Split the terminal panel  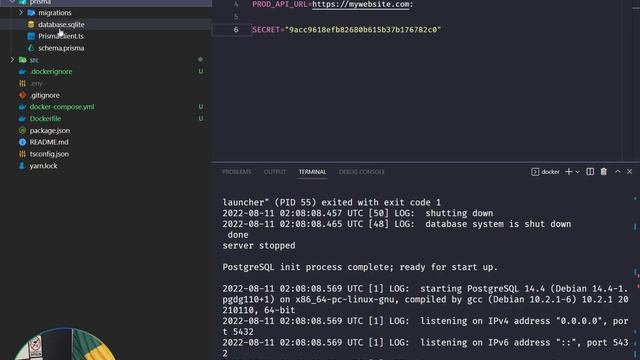(590, 172)
